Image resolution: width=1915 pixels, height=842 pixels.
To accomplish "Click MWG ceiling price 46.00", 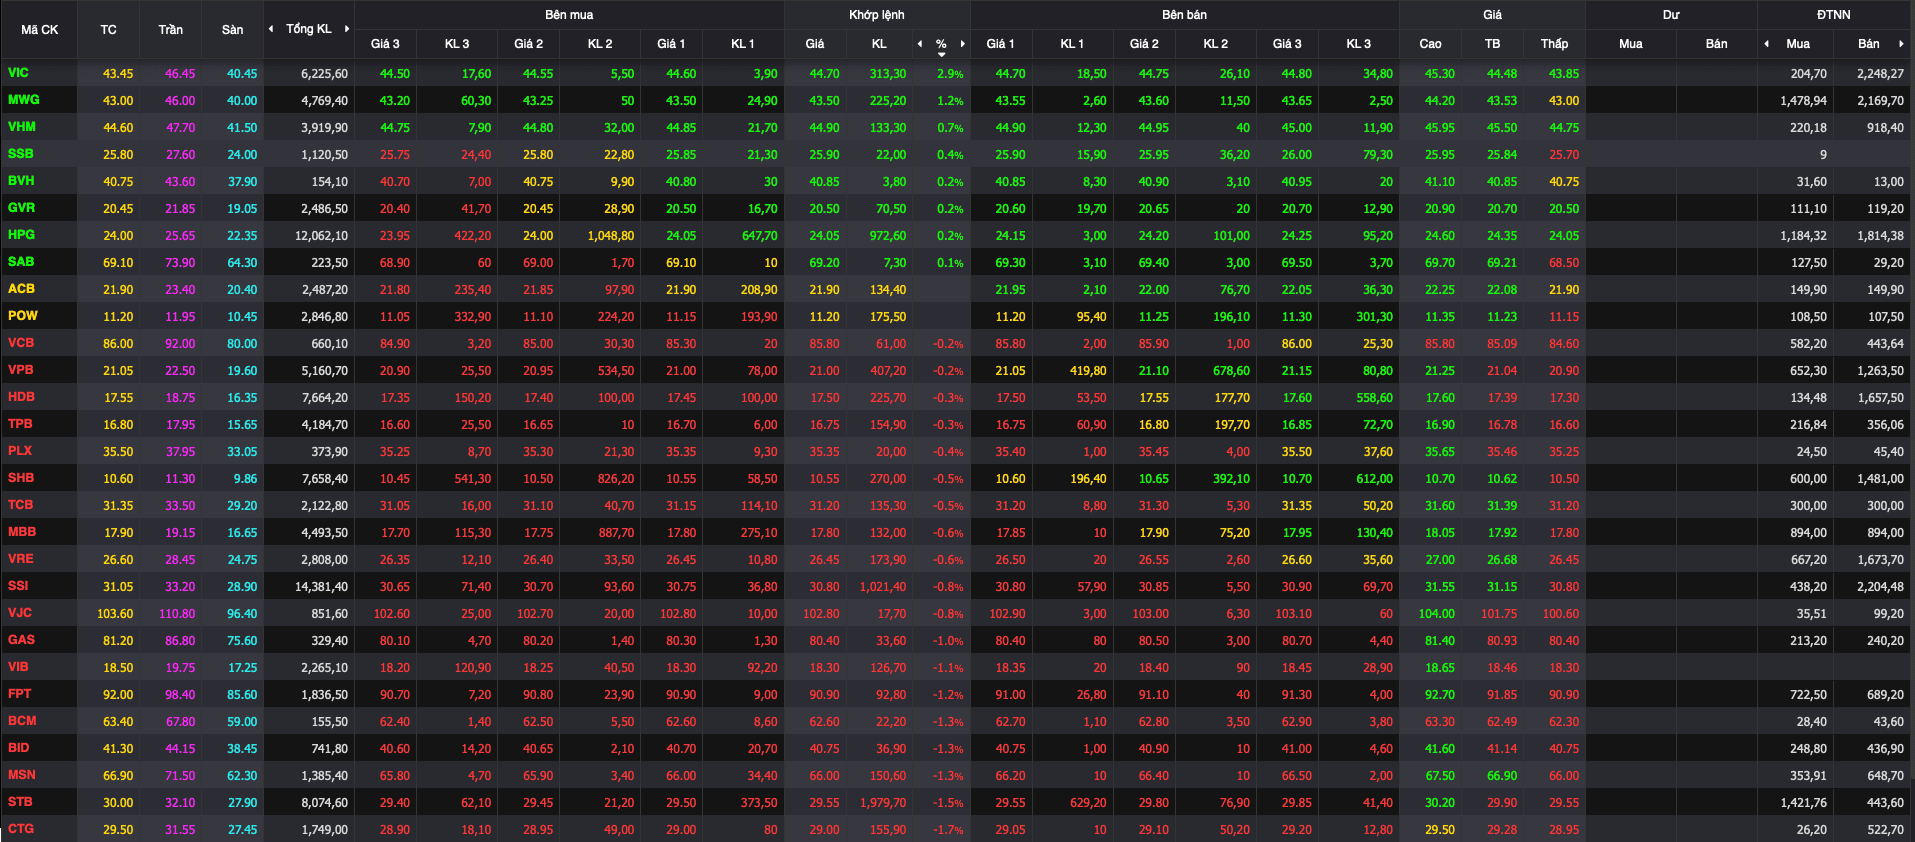I will 180,101.
